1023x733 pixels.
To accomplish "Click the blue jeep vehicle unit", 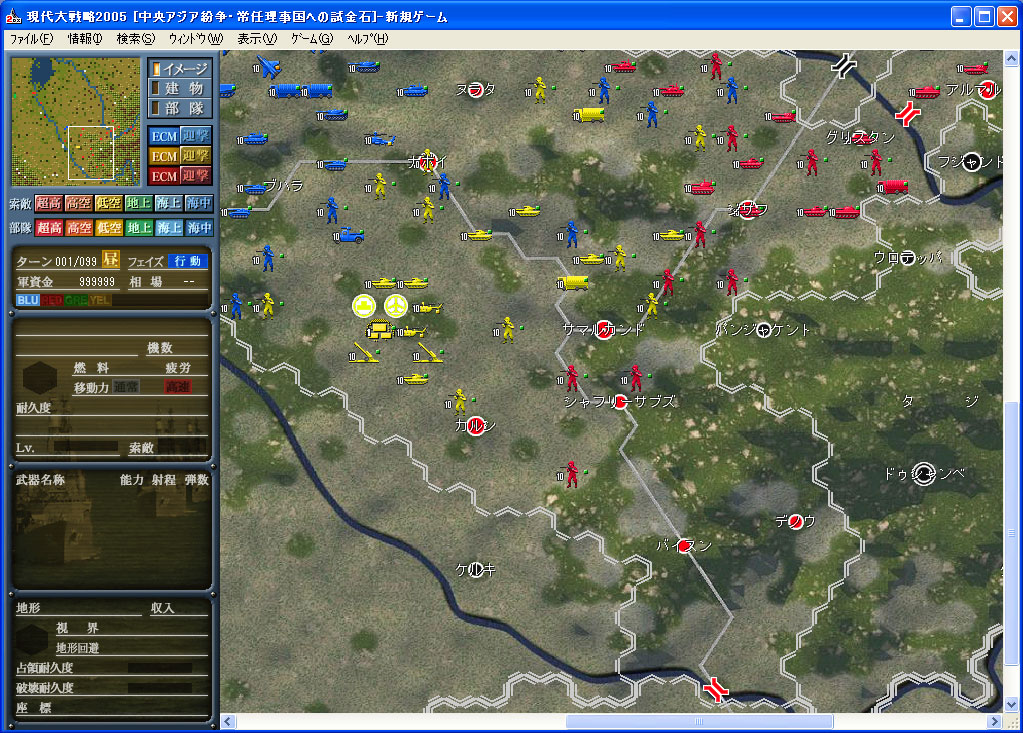I will (x=350, y=236).
